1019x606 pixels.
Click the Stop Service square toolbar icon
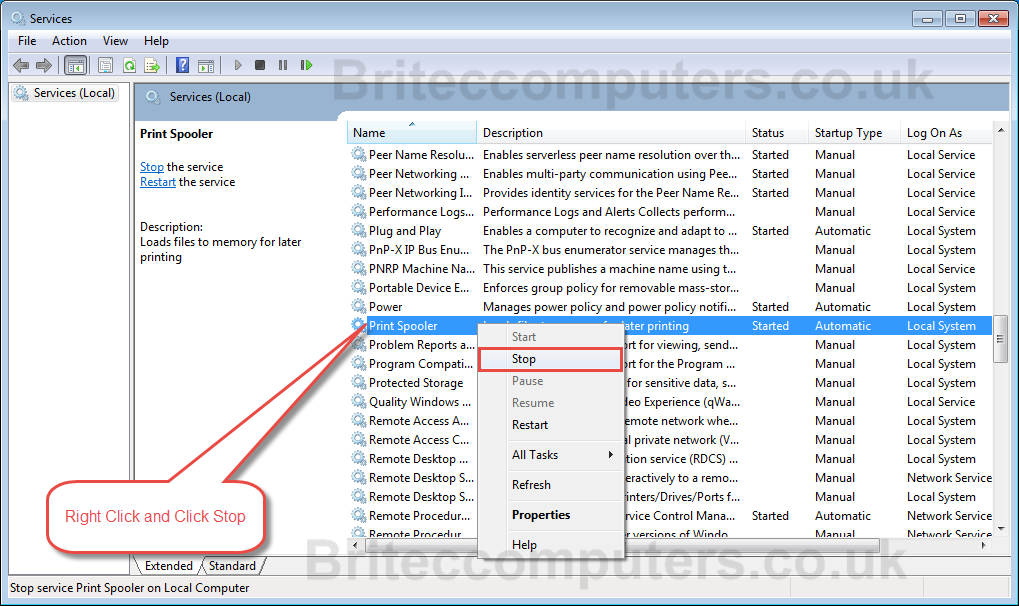point(260,65)
